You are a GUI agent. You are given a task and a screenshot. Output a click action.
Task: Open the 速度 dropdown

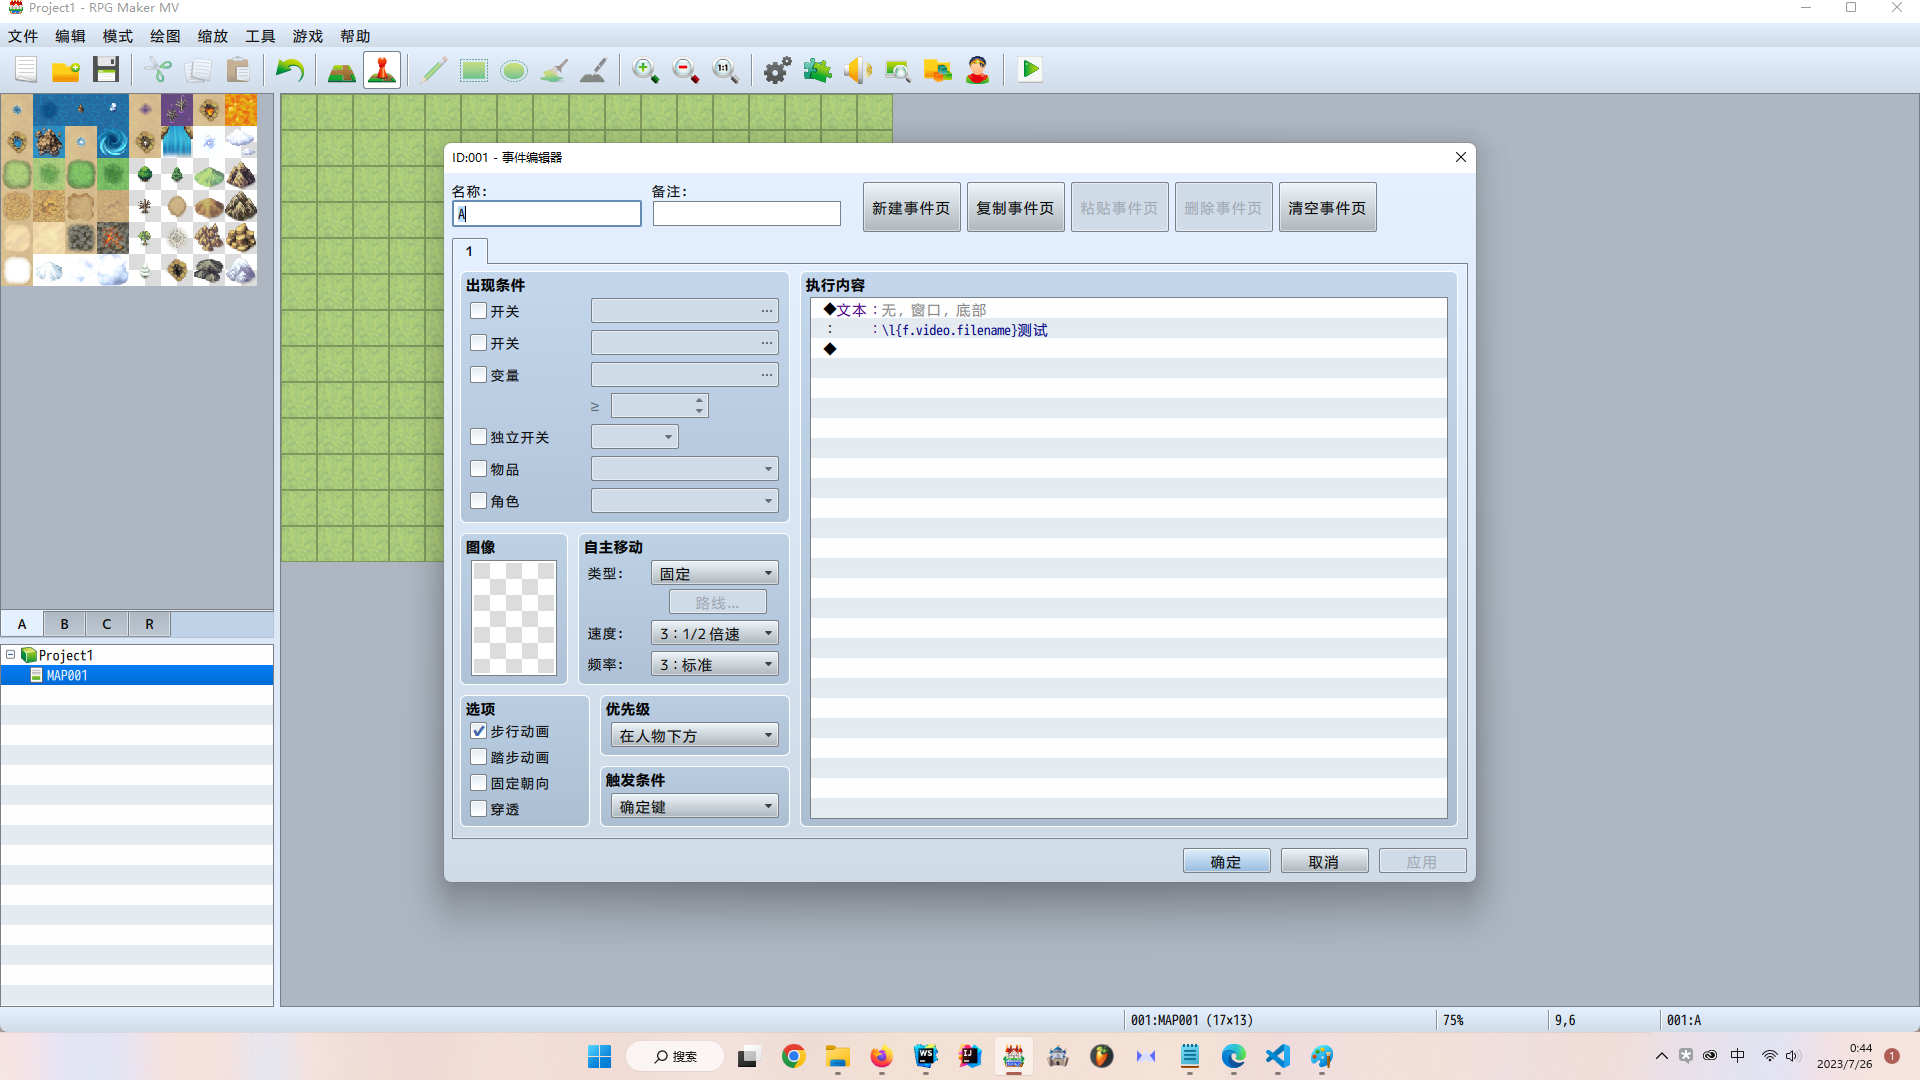click(x=715, y=633)
